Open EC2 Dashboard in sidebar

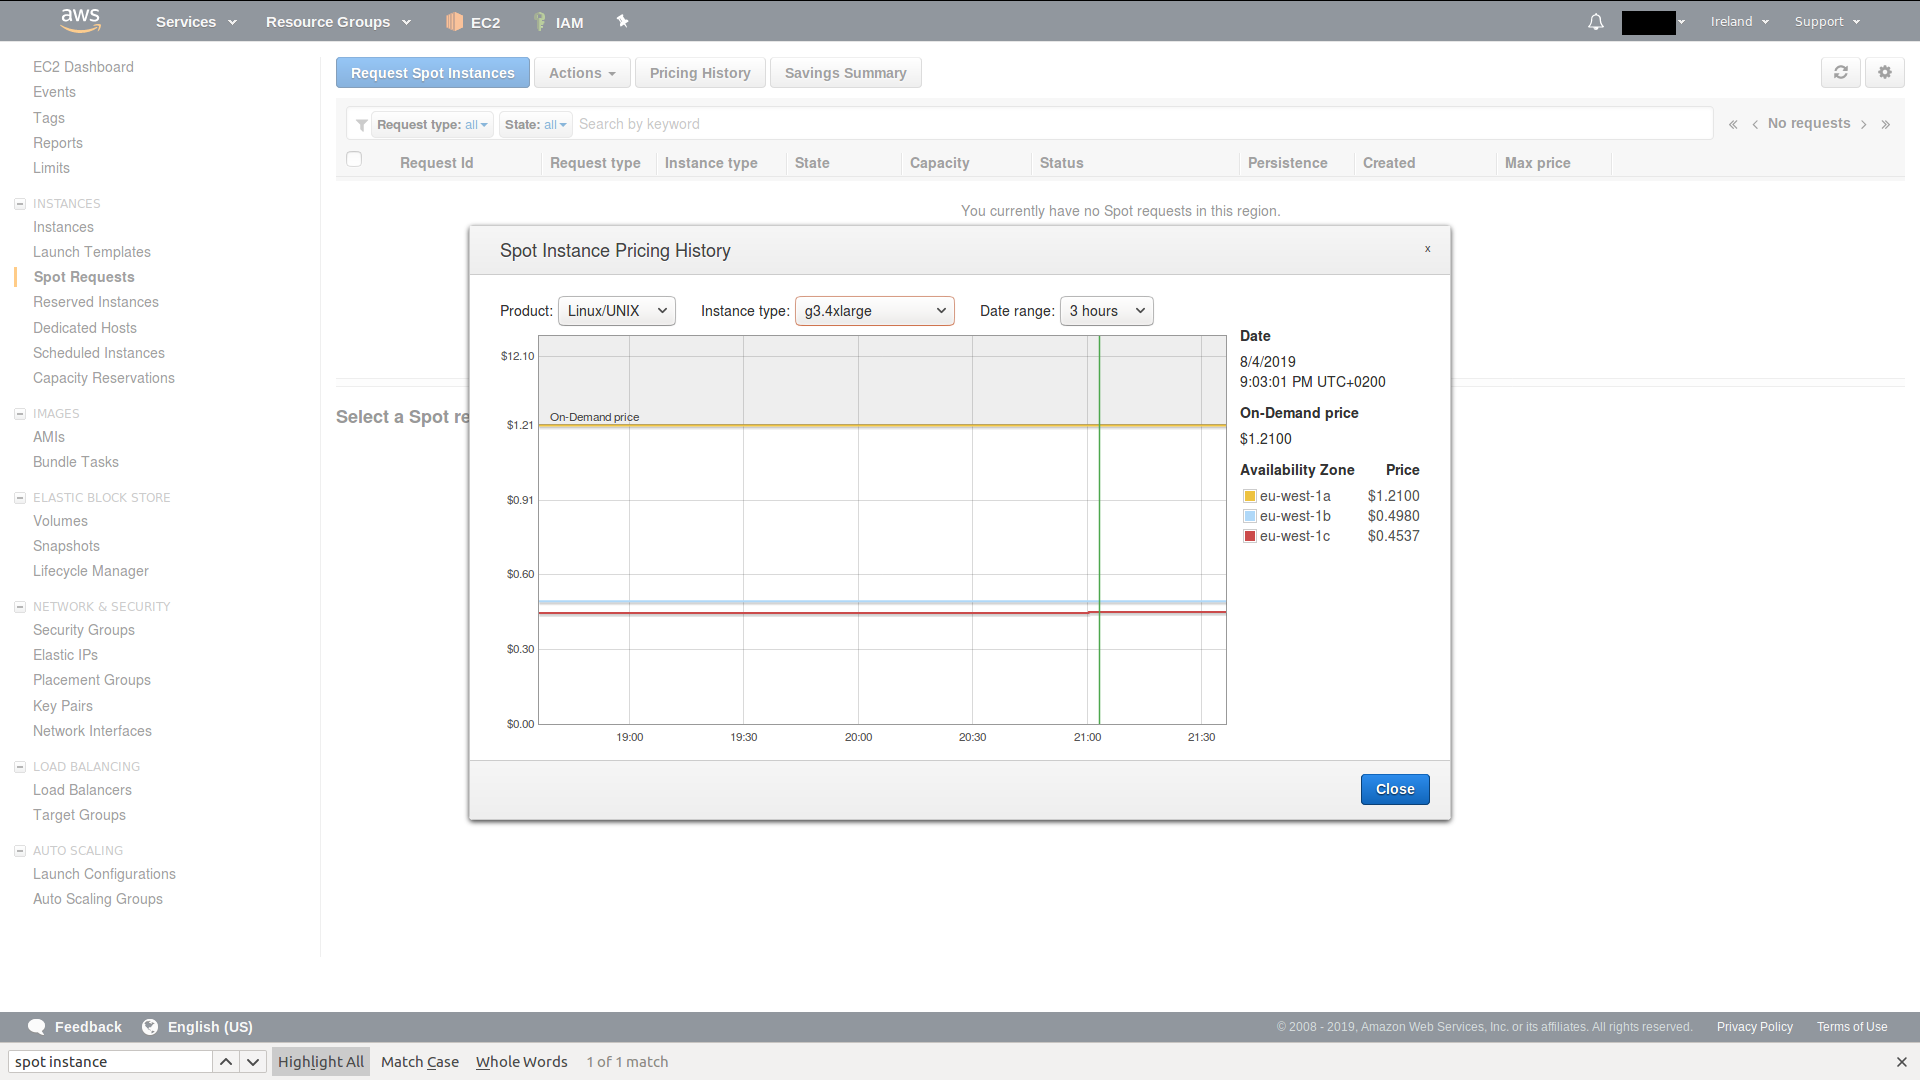click(x=83, y=67)
